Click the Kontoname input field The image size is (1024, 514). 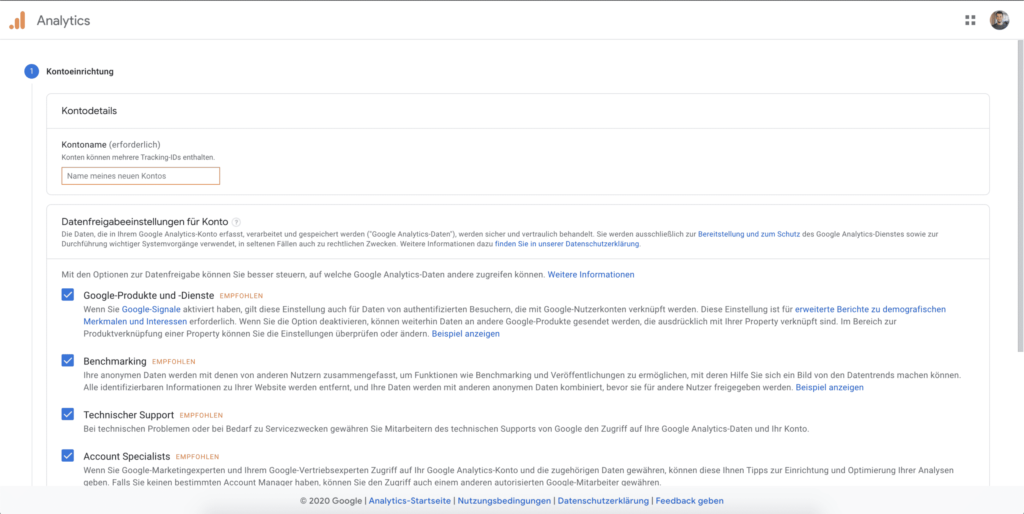140,176
